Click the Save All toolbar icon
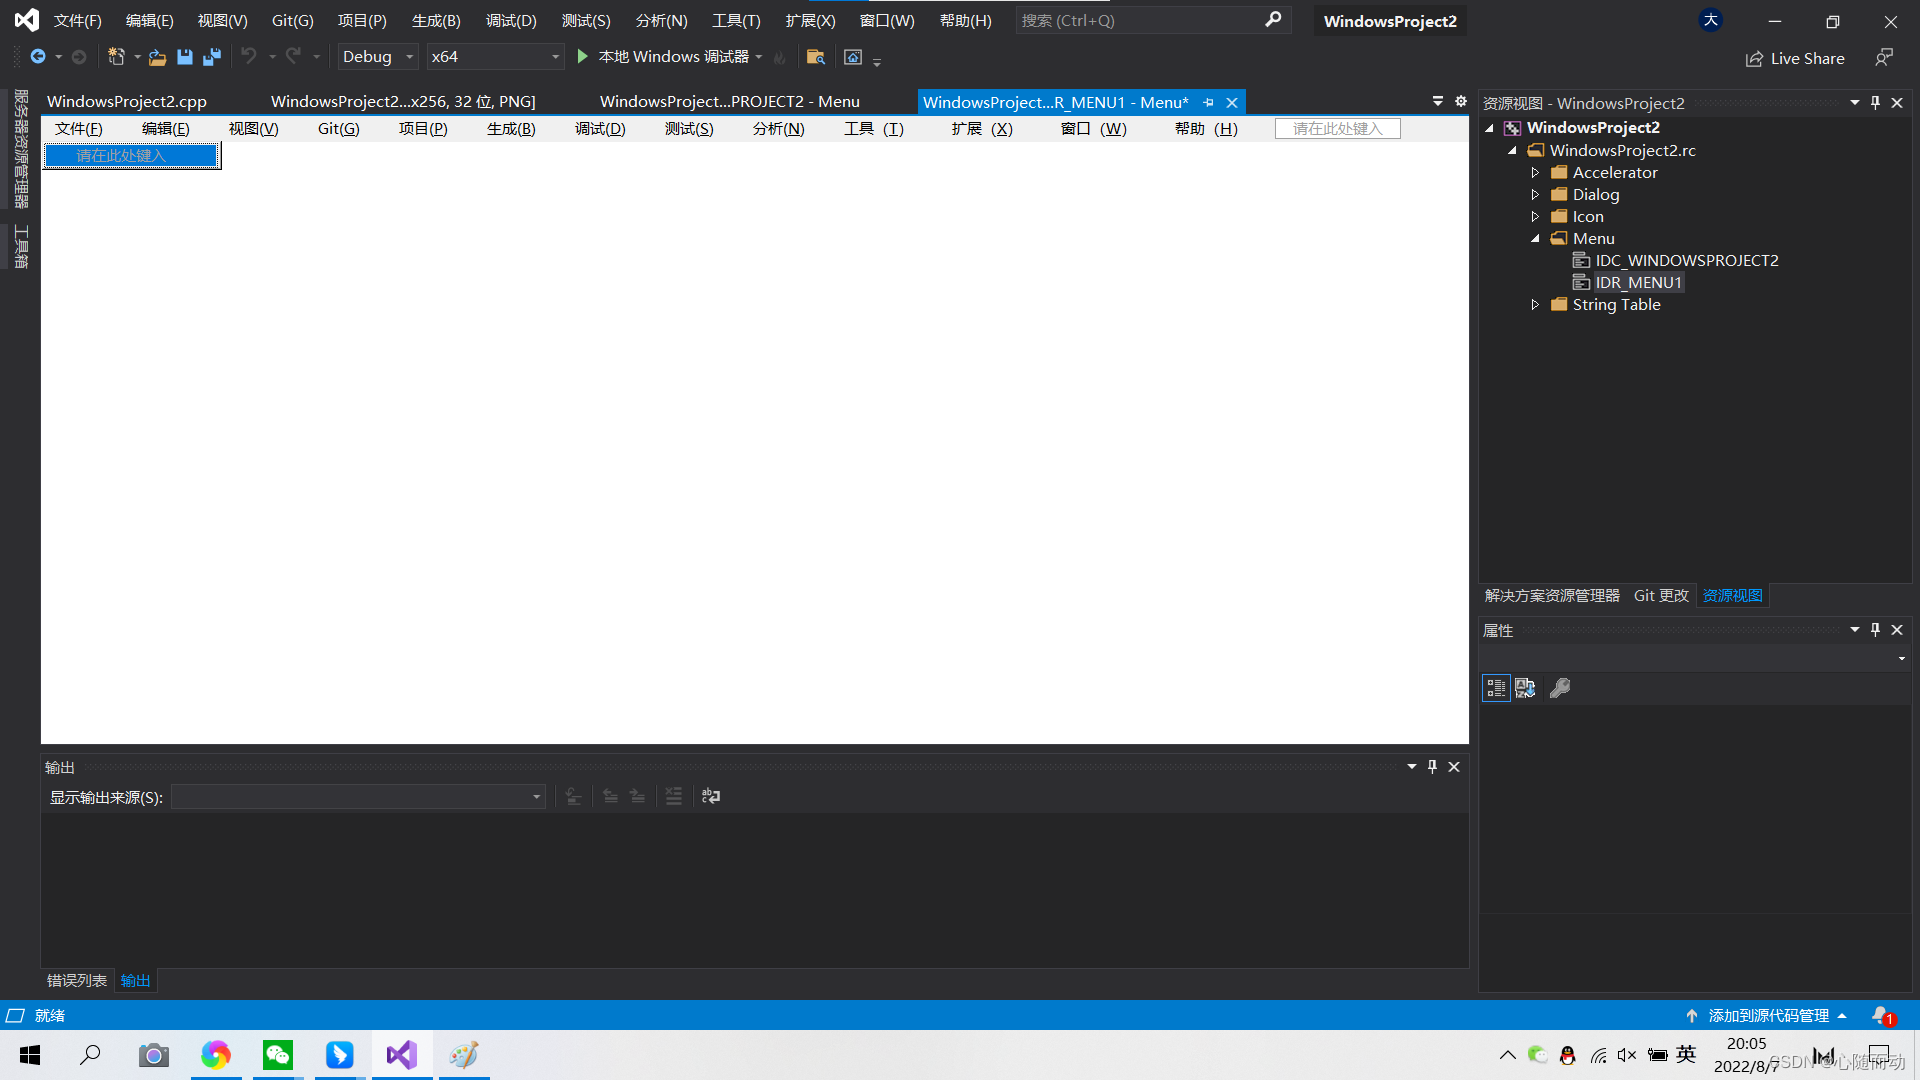The height and width of the screenshot is (1080, 1920). click(211, 57)
